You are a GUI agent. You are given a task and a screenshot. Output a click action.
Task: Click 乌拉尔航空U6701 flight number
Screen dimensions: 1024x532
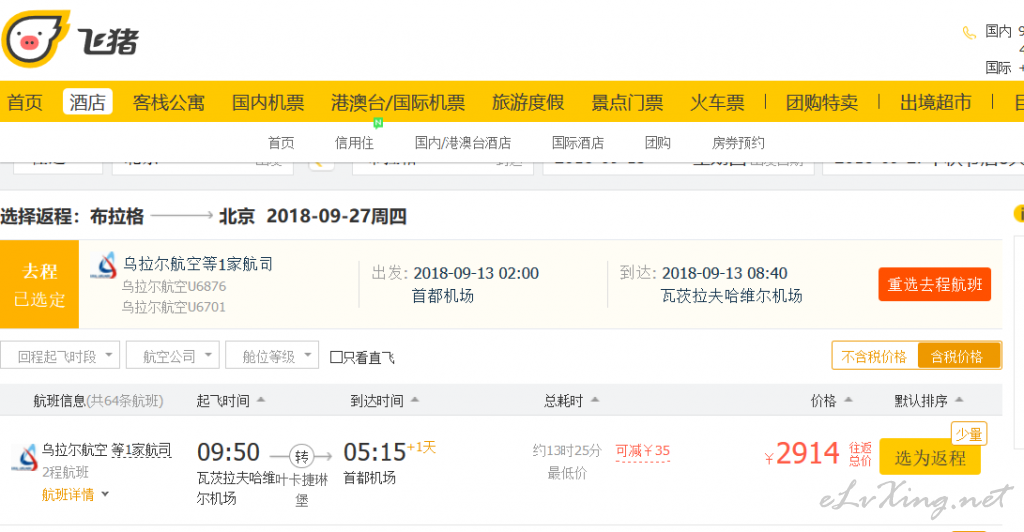(174, 307)
